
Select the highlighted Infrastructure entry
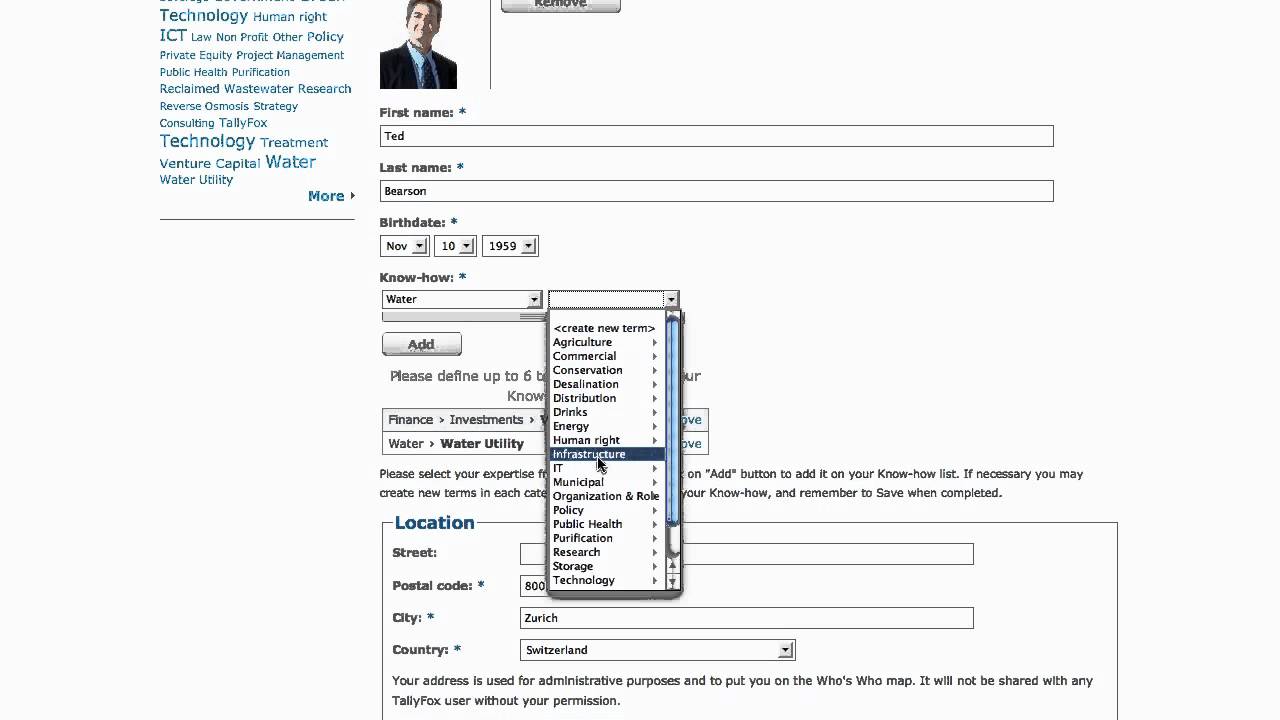click(x=608, y=454)
